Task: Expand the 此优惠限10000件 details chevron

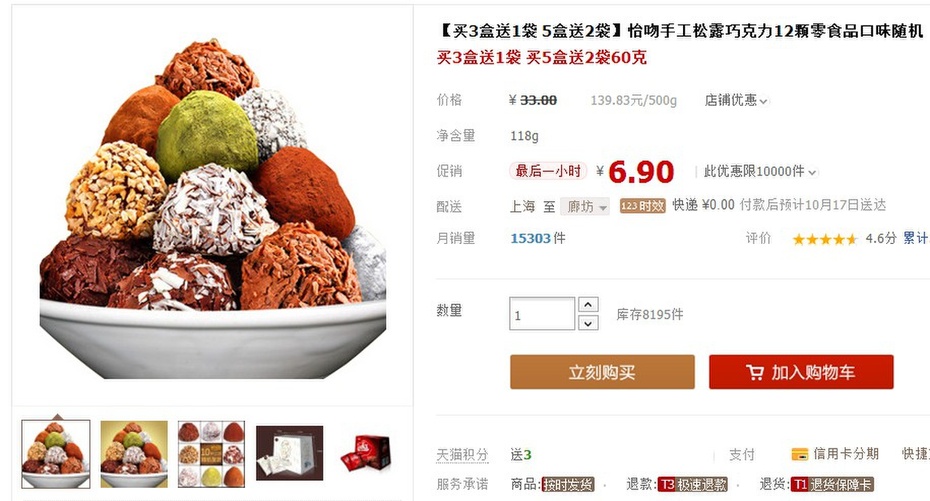Action: [813, 173]
